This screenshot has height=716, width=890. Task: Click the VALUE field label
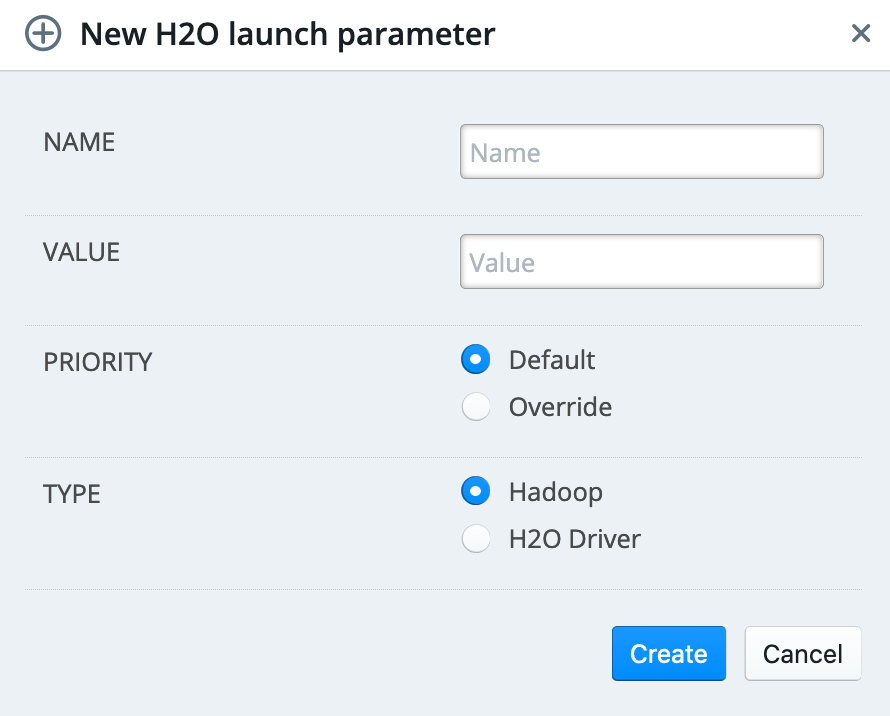82,252
